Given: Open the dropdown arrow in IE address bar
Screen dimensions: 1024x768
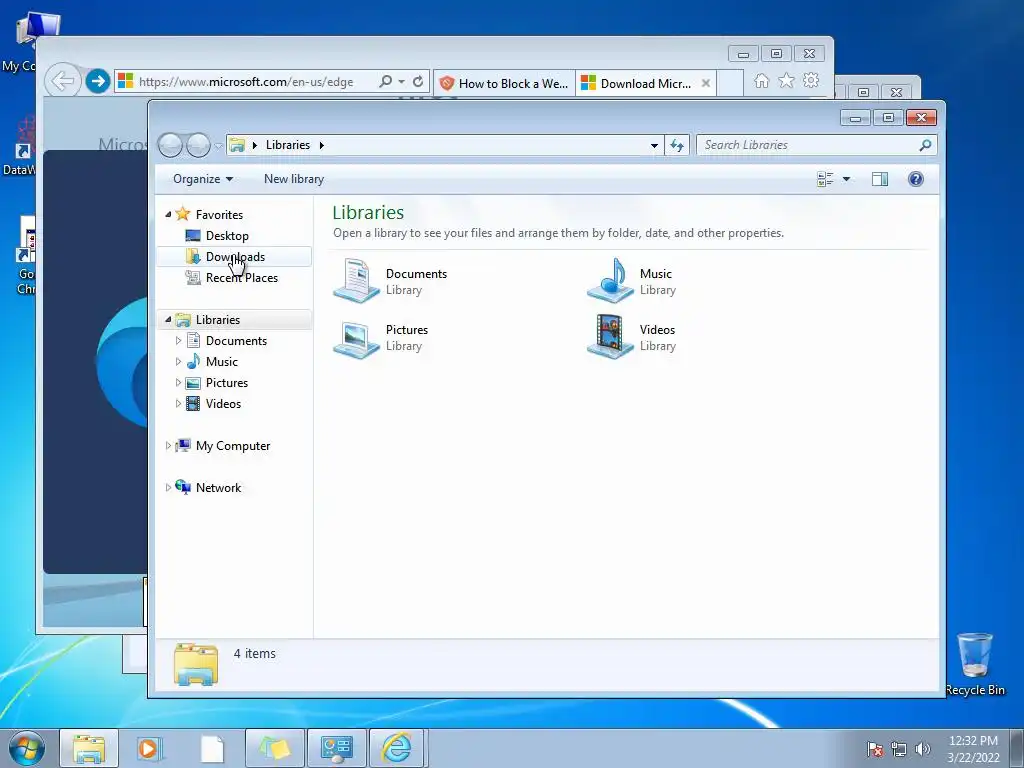Looking at the screenshot, I should coord(402,82).
